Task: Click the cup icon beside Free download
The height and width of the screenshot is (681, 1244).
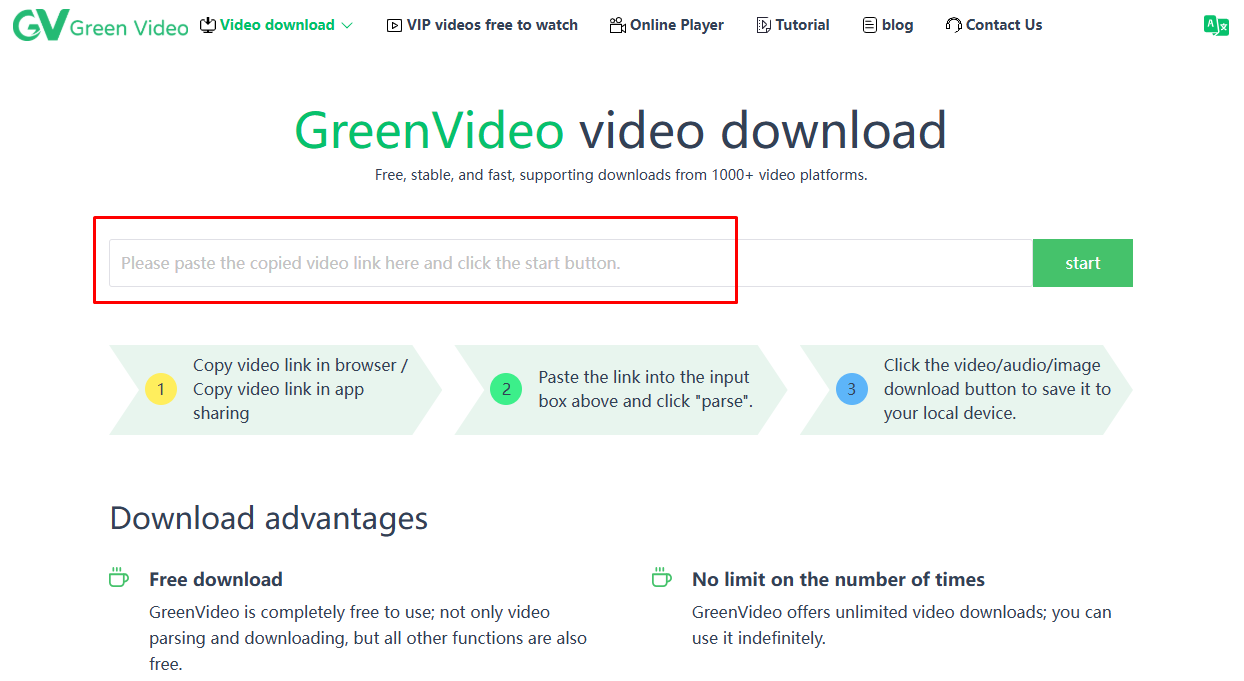Action: [119, 578]
